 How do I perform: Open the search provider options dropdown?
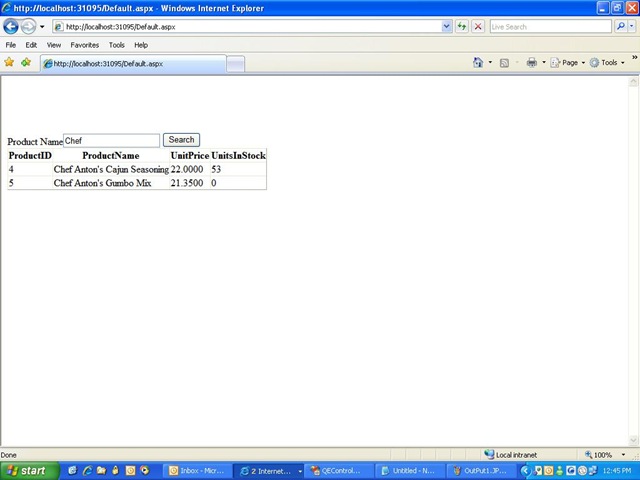632,27
